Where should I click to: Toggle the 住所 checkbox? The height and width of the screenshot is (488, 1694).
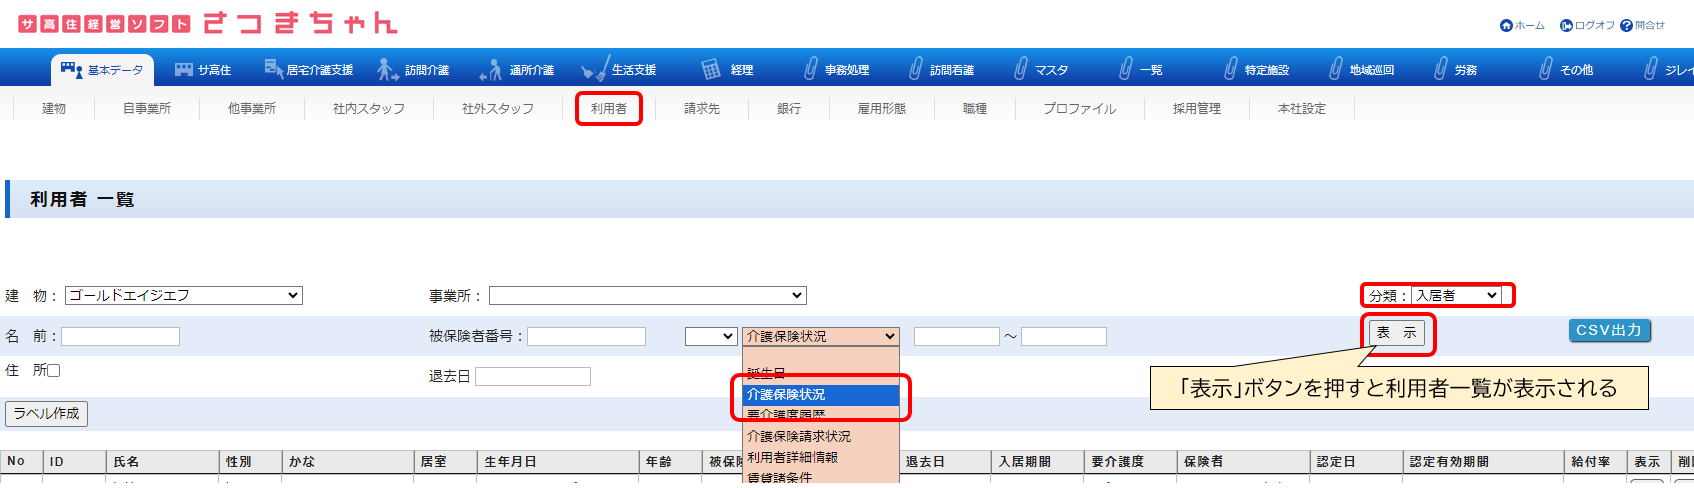click(54, 371)
